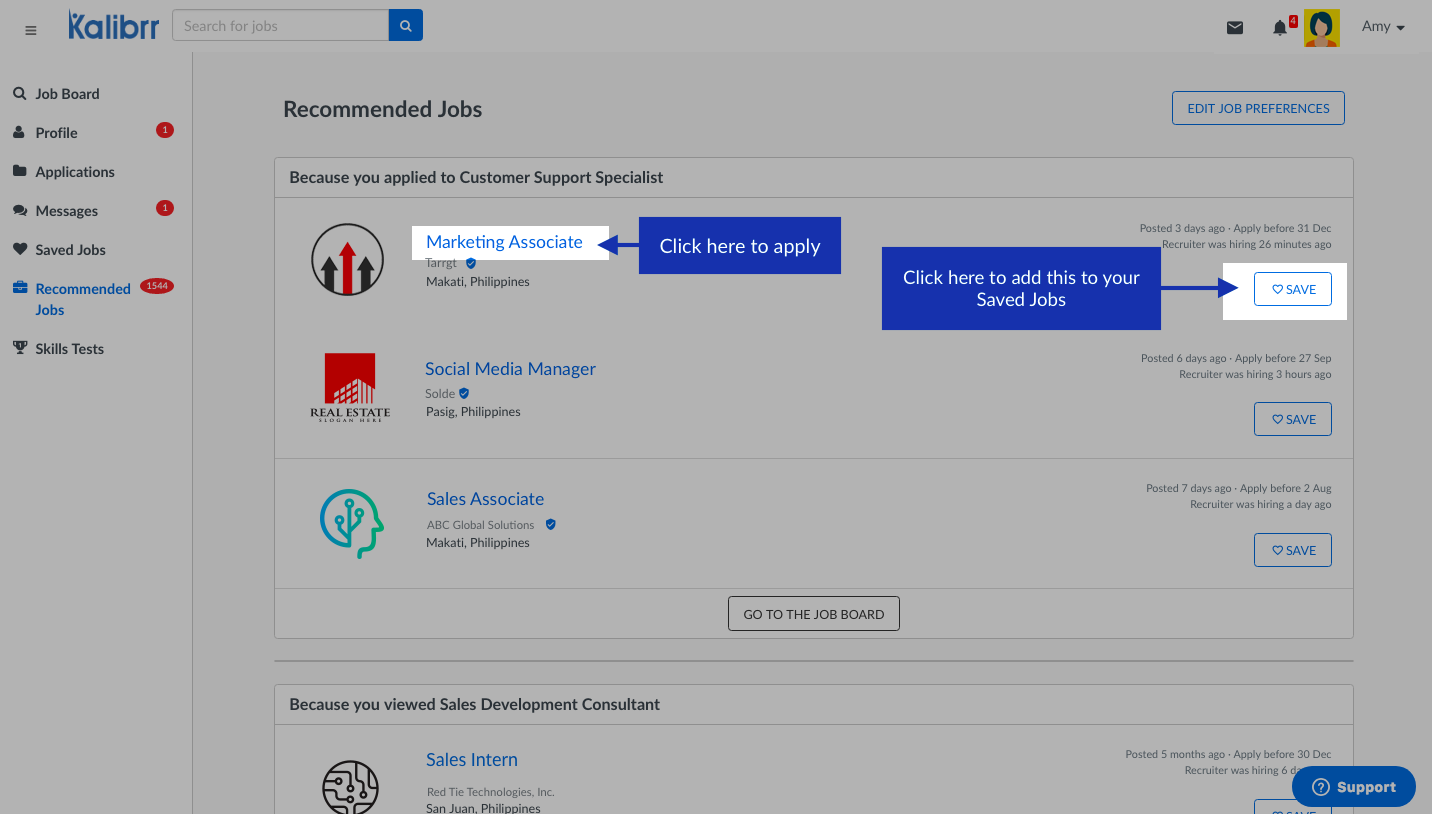Image resolution: width=1432 pixels, height=814 pixels.
Task: Click the ABC Global Solutions logo
Action: (x=352, y=523)
